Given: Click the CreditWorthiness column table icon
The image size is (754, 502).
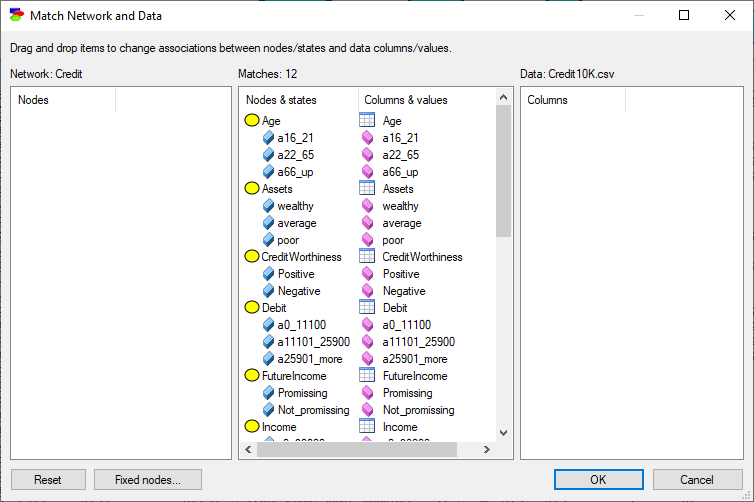Looking at the screenshot, I should (367, 256).
